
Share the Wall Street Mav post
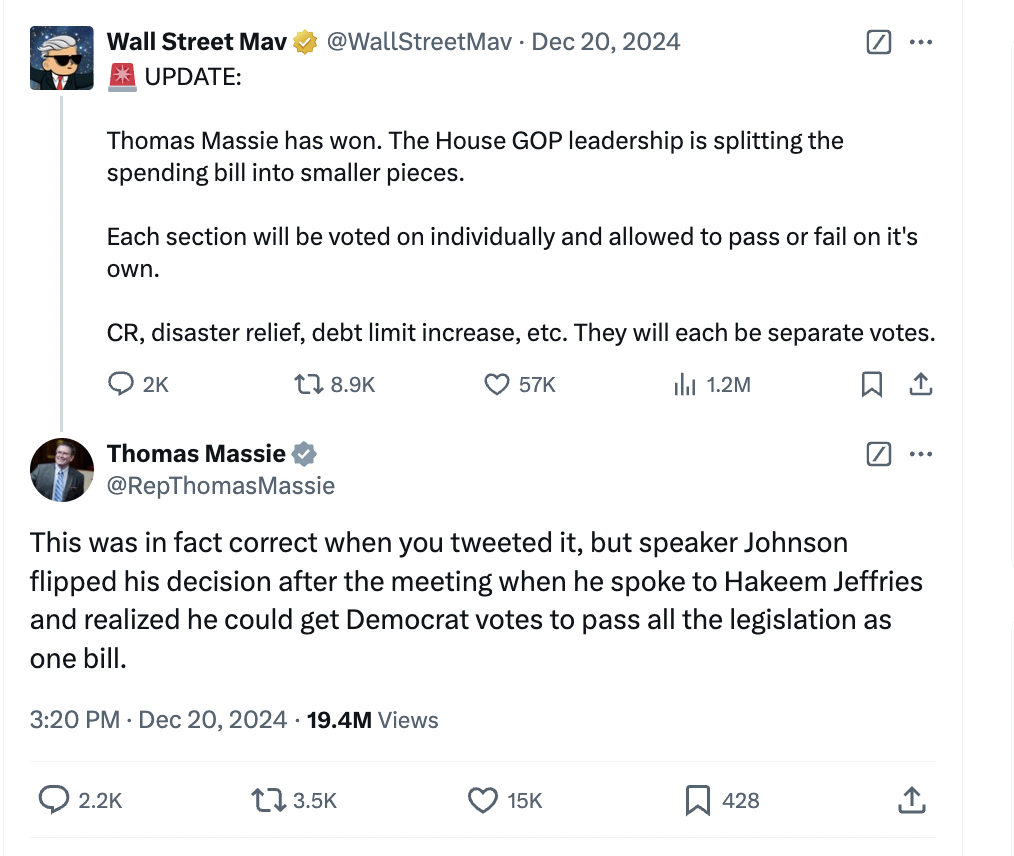click(x=921, y=384)
